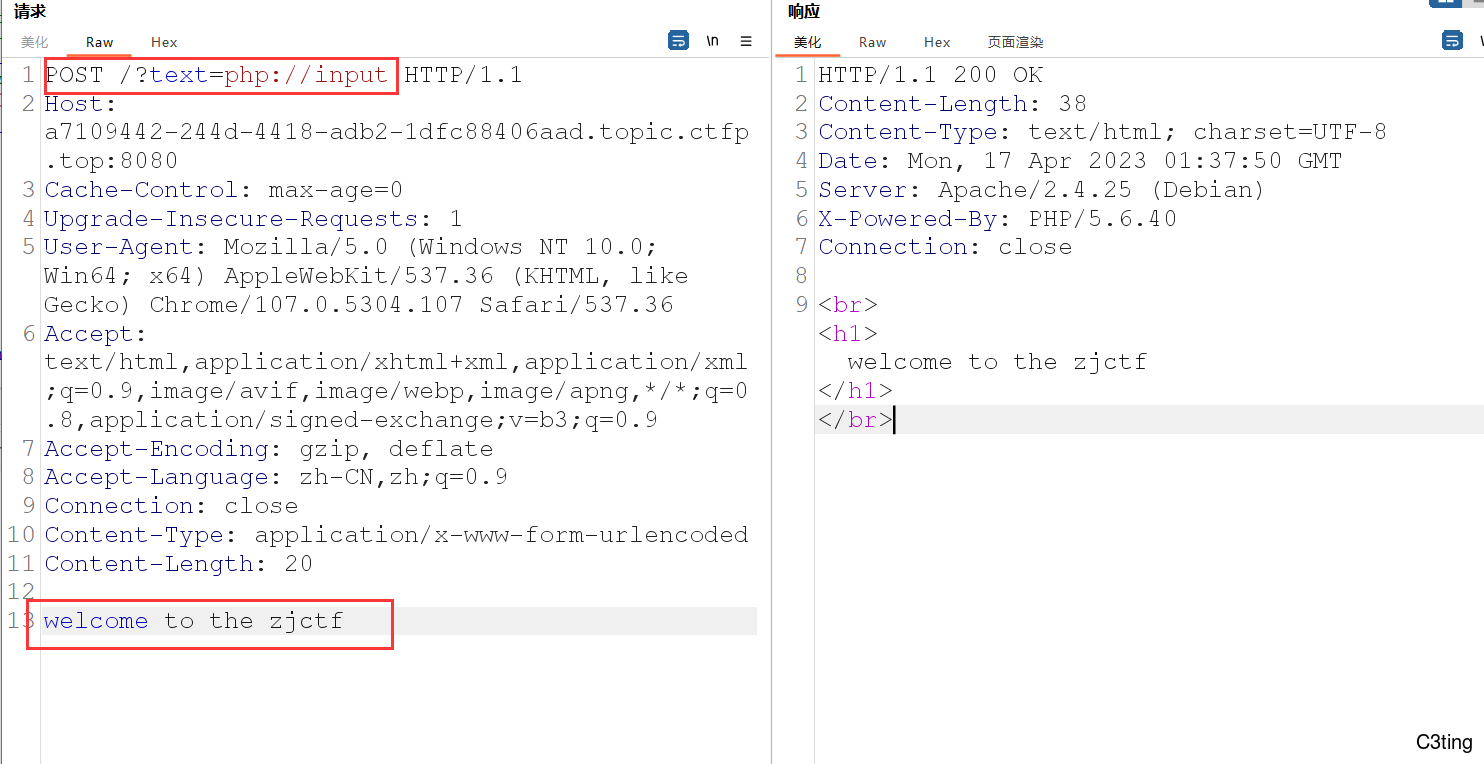Image resolution: width=1484 pixels, height=764 pixels.
Task: Click the Upgrade-Insecure-Requests header line
Action: [253, 219]
